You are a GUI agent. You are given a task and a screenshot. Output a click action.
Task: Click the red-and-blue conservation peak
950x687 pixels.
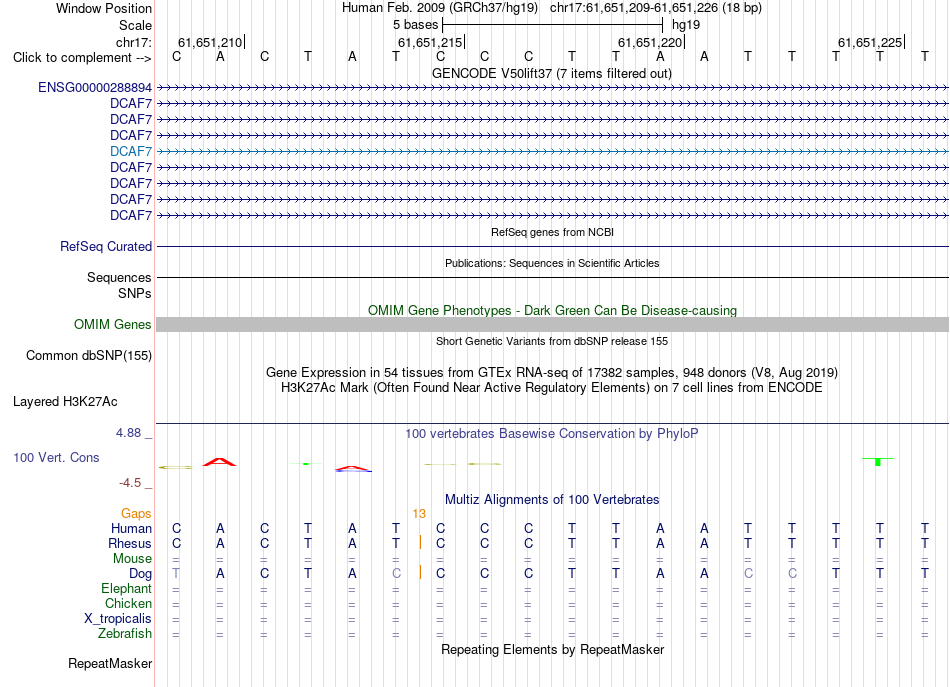353,468
